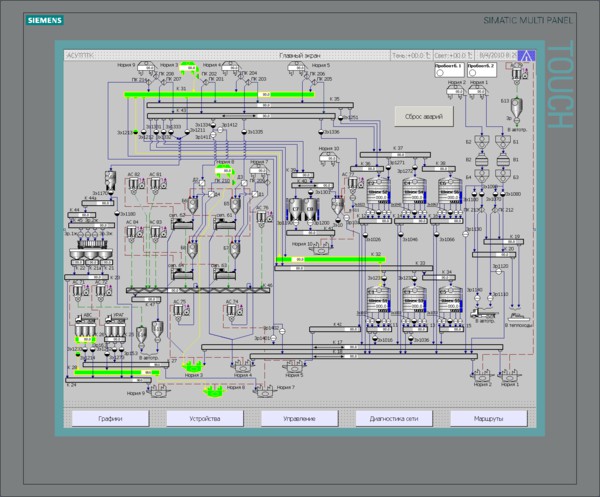Open Диагностика сети
Screen dimensions: 600x497
pos(394,419)
